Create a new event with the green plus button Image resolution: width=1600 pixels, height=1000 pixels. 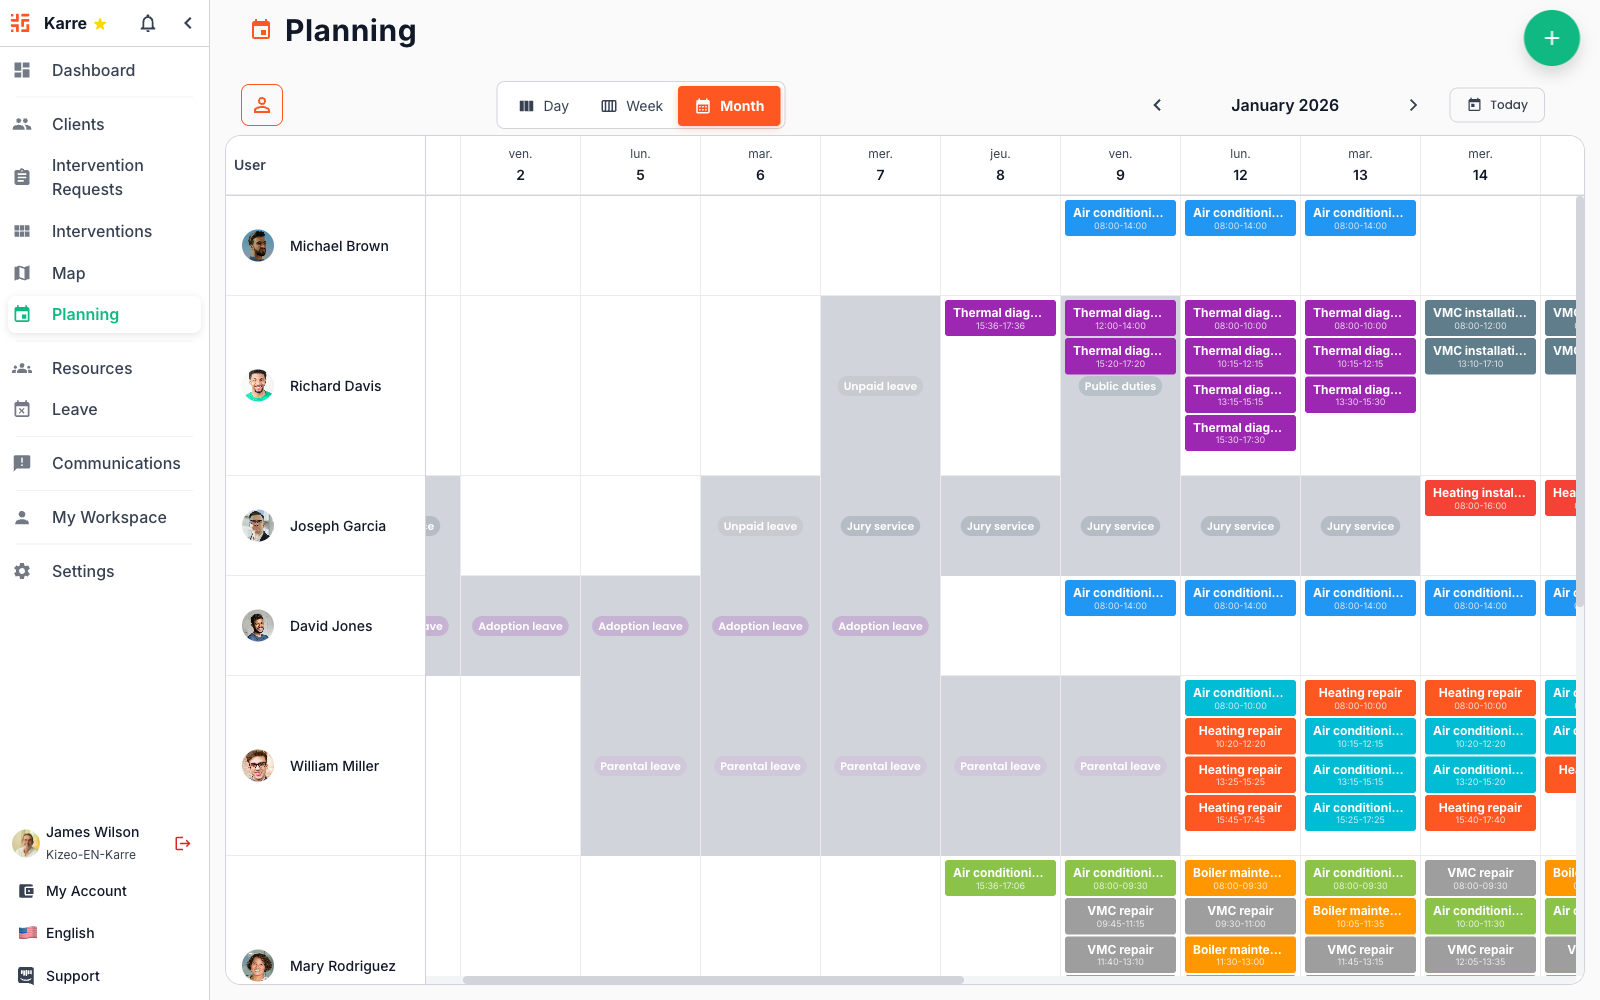pos(1551,38)
